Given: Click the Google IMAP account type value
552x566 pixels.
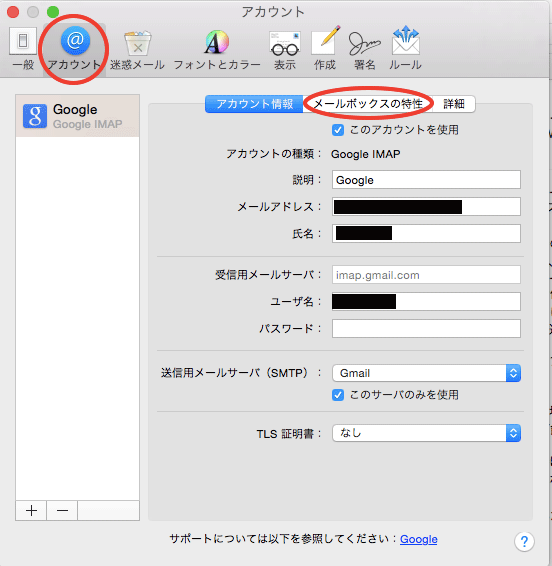Looking at the screenshot, I should pos(365,154).
